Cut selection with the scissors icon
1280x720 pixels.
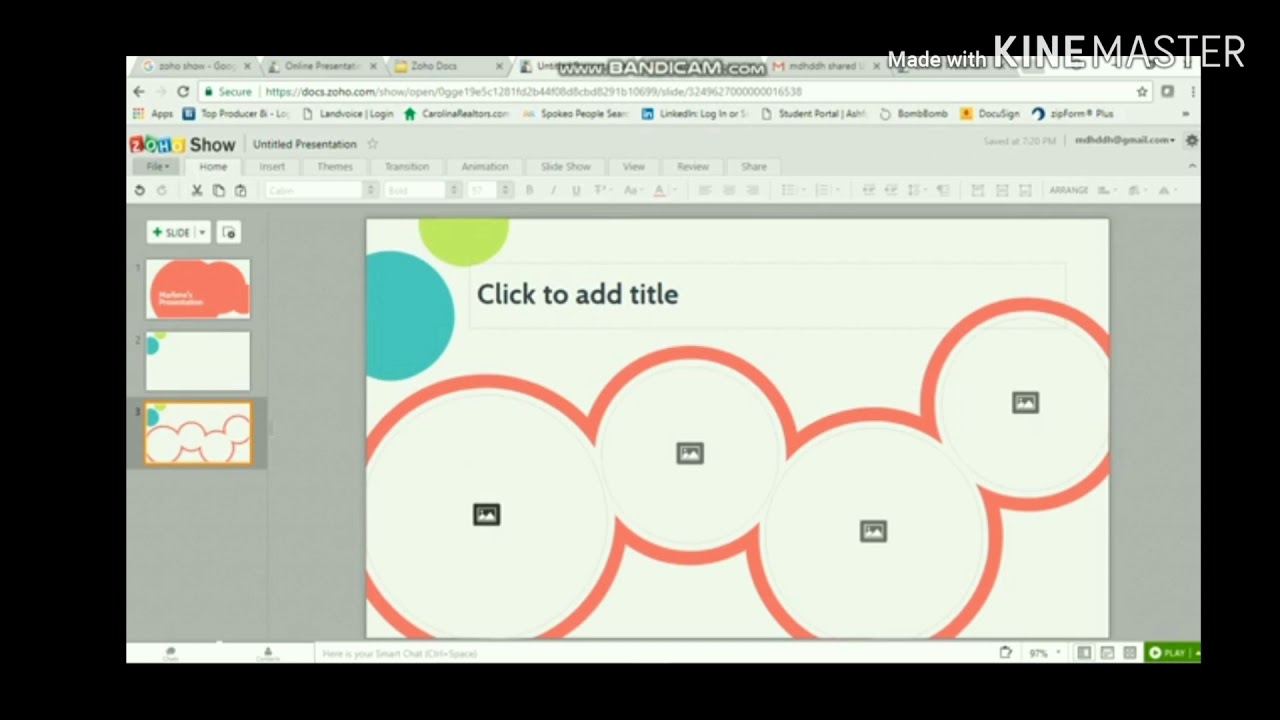tap(197, 190)
